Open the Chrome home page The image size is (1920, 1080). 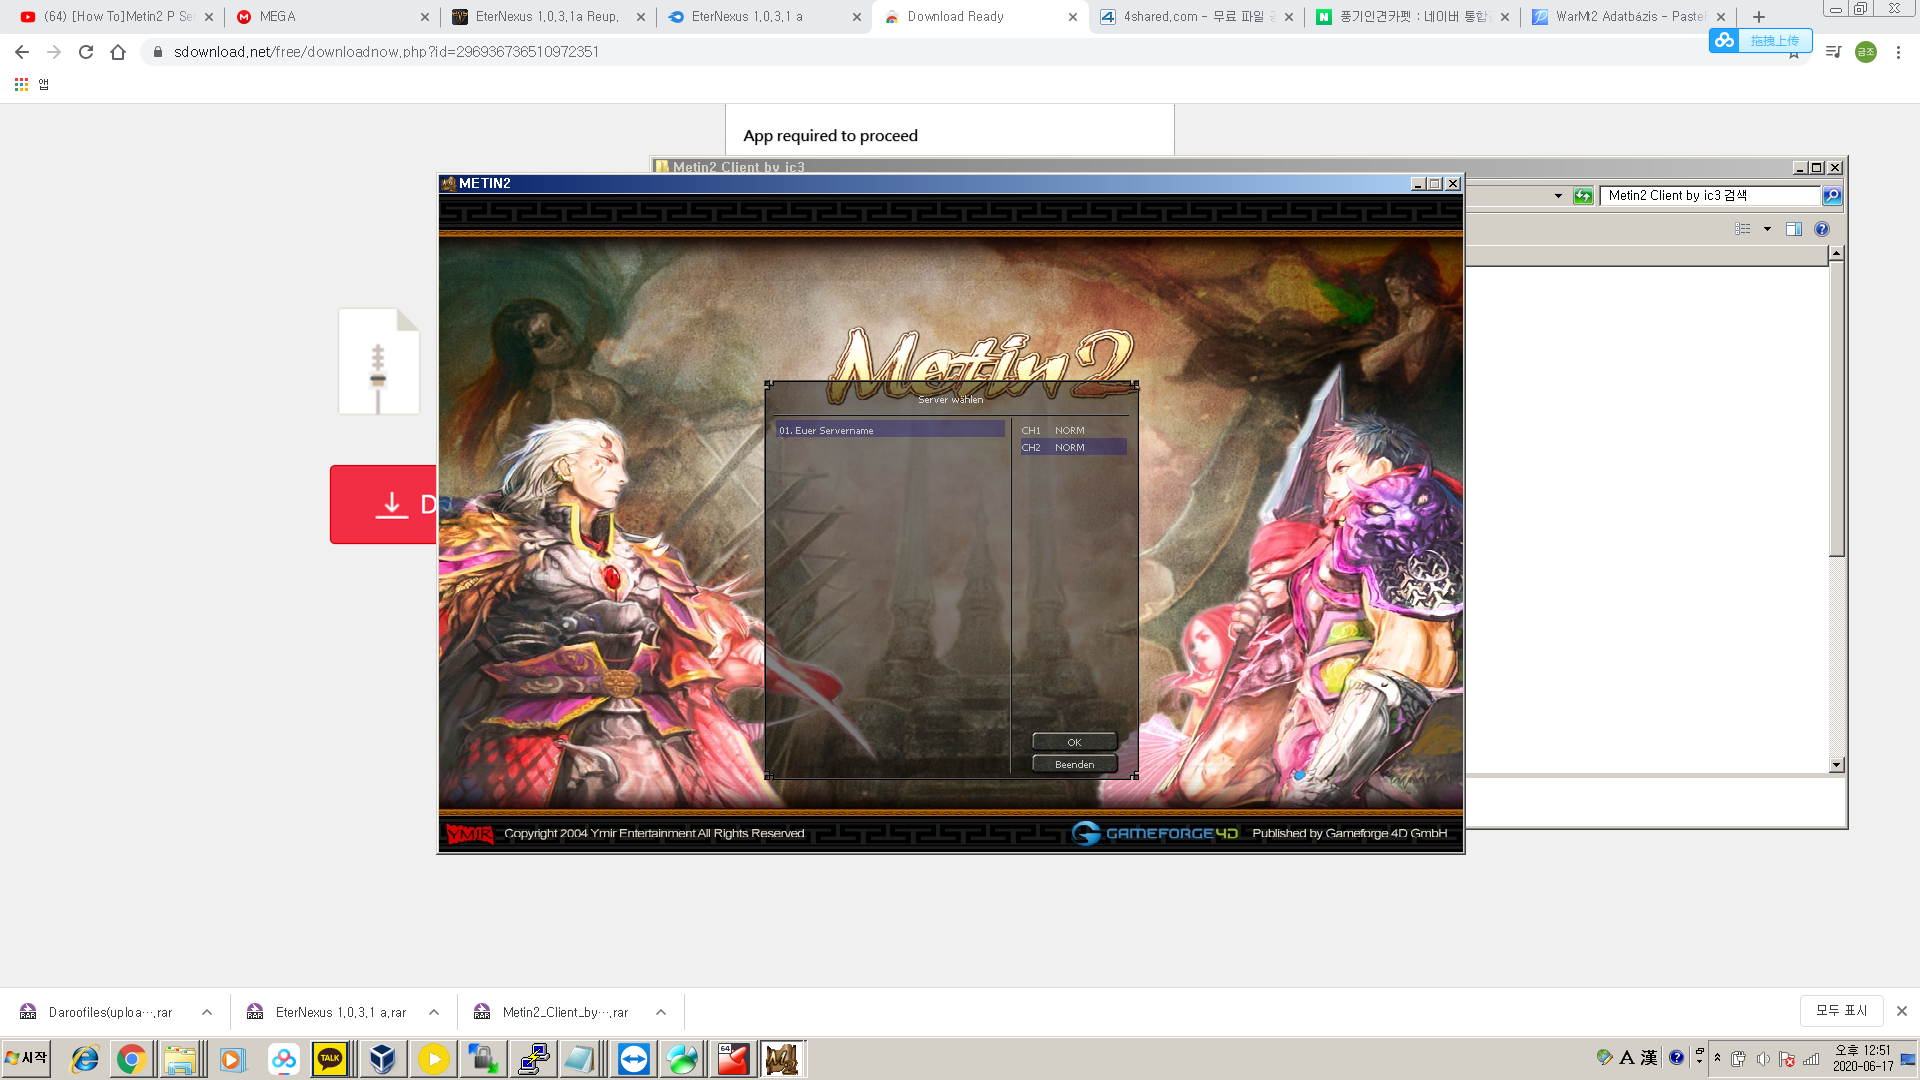118,52
